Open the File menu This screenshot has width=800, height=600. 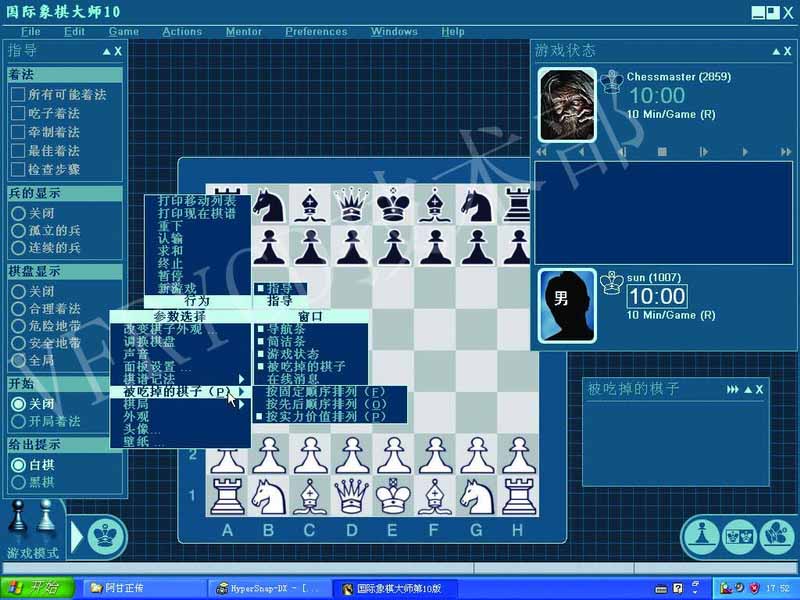tap(30, 32)
